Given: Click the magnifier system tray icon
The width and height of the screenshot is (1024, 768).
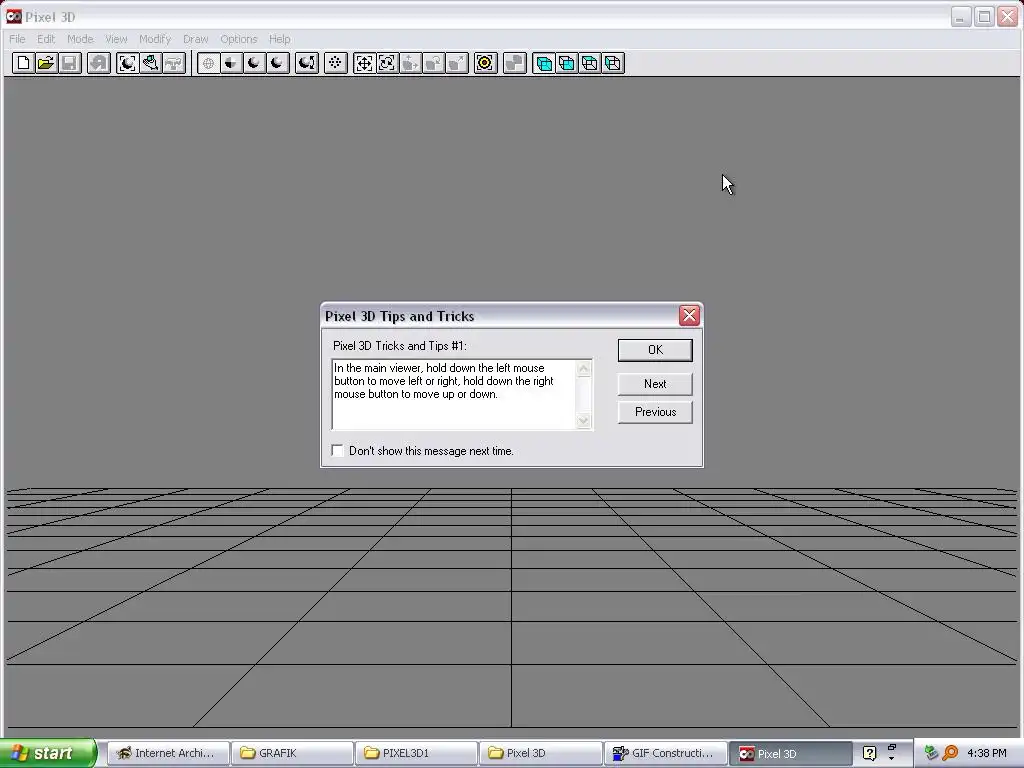Looking at the screenshot, I should pyautogui.click(x=950, y=753).
